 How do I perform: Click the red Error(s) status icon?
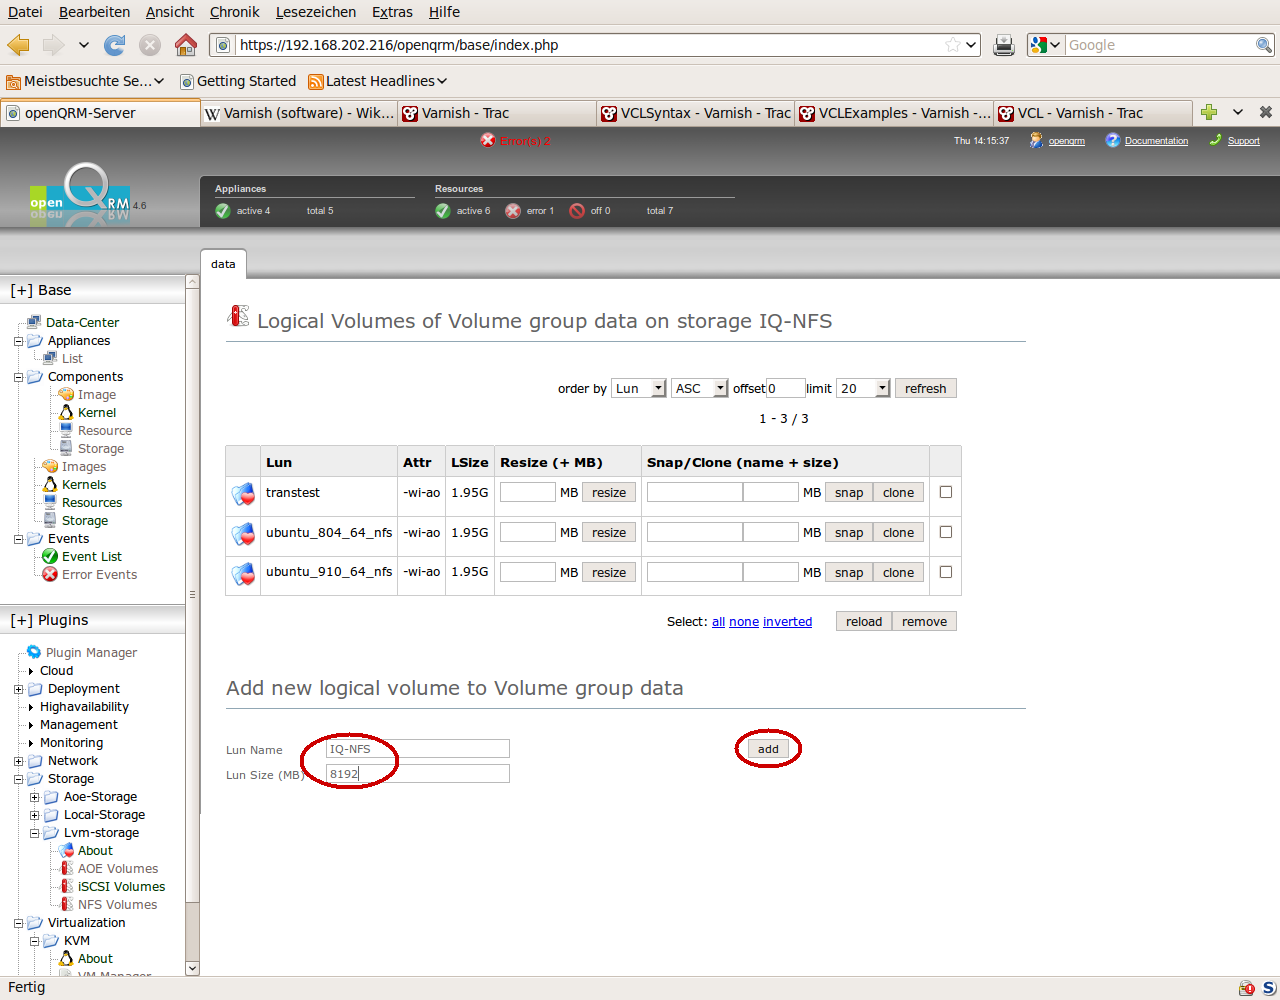coord(488,141)
